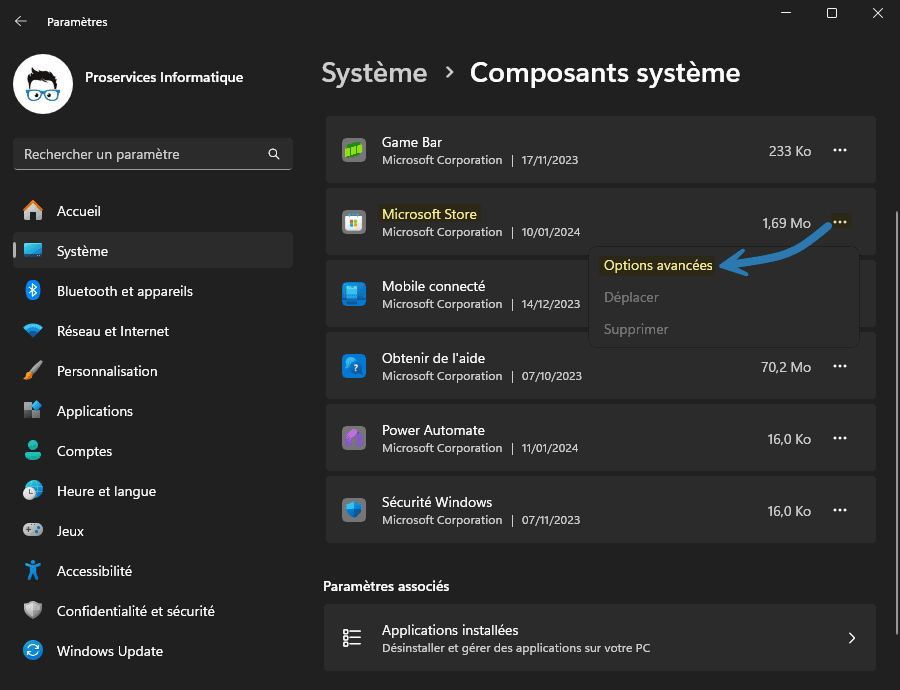Select the Power Automate app icon
The image size is (900, 690).
(353, 438)
